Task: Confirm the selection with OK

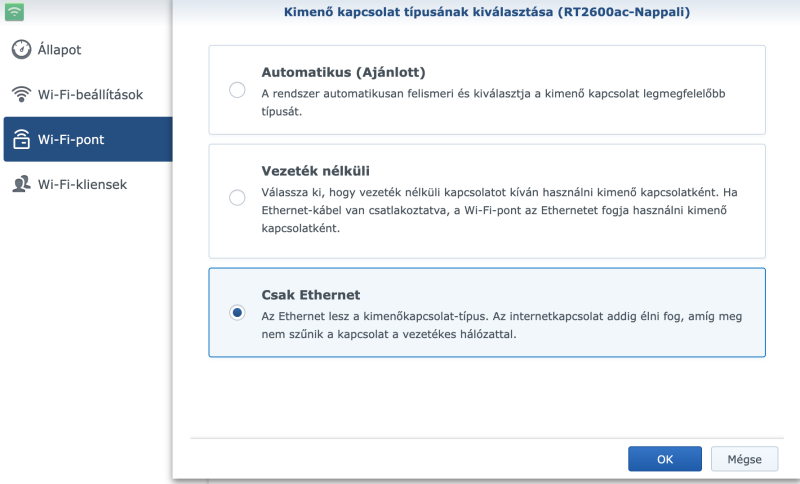Action: (665, 459)
